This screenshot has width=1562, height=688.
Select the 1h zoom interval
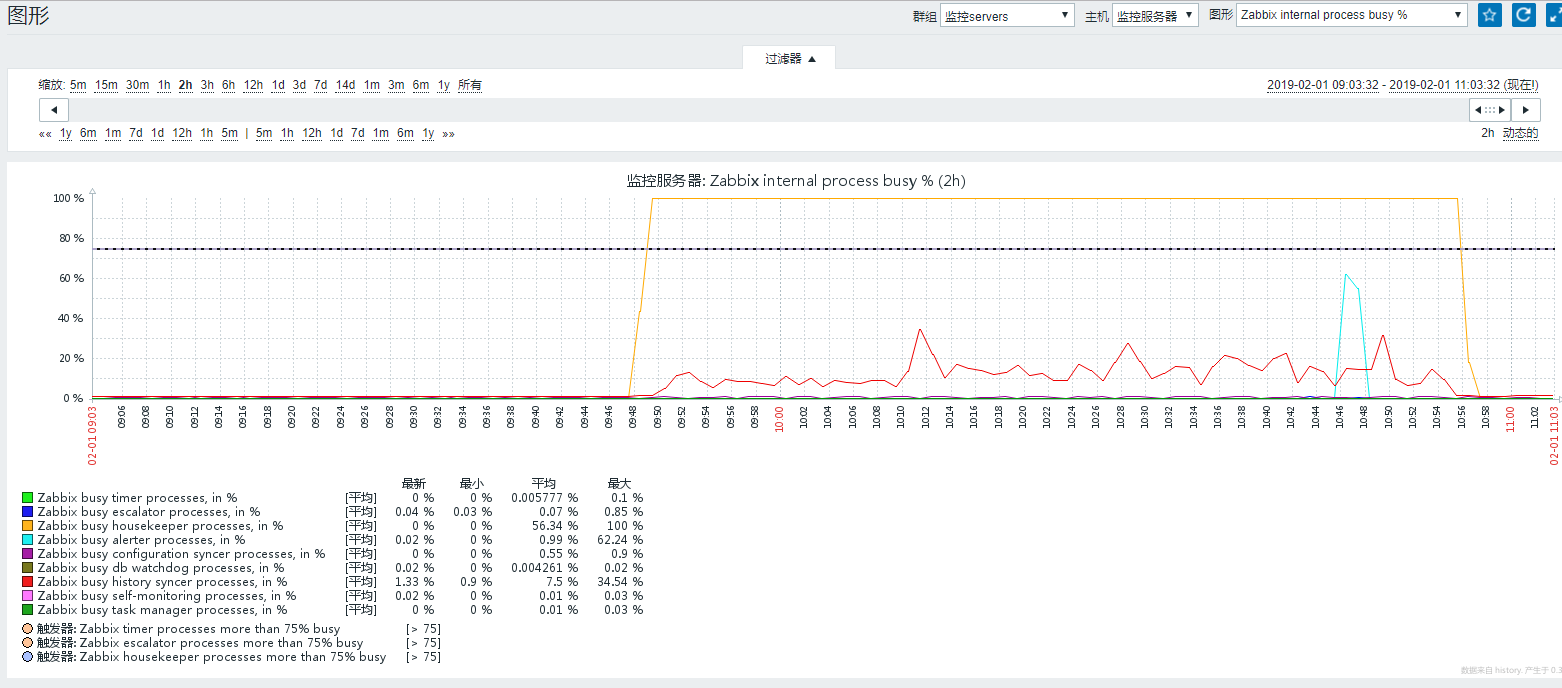pyautogui.click(x=163, y=85)
